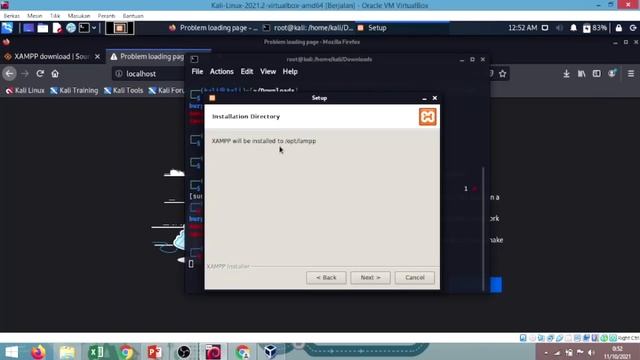Image resolution: width=640 pixels, height=360 pixels.
Task: Open the terminal Edit menu
Action: tap(247, 71)
